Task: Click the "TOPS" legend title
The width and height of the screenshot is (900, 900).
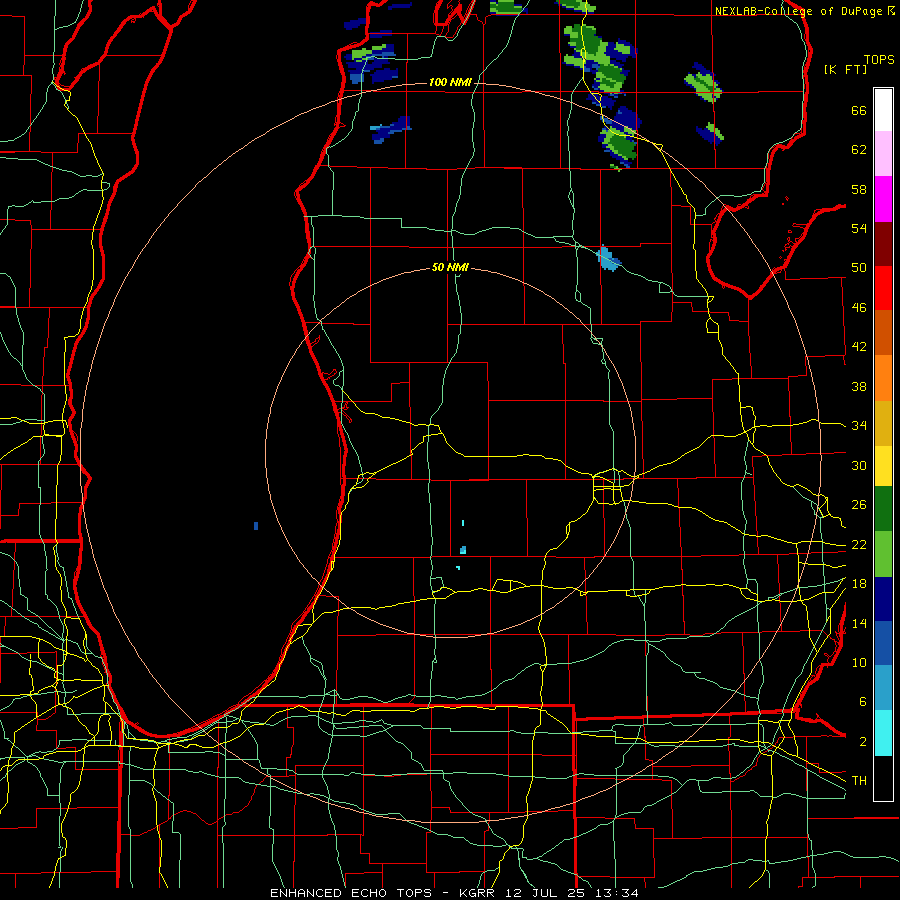Action: click(x=879, y=60)
